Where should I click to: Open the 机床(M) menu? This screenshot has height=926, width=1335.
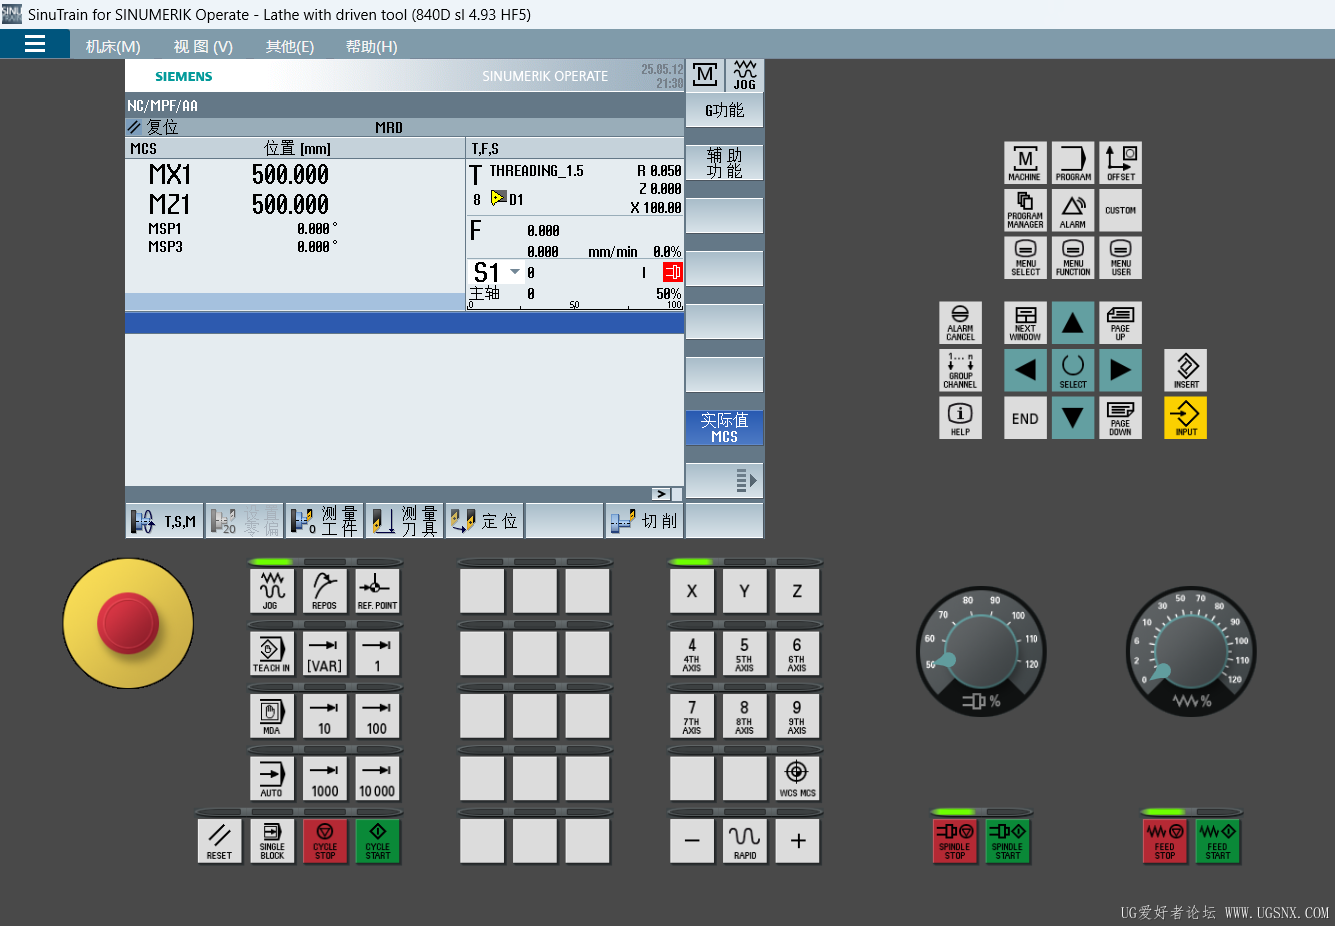tap(113, 46)
